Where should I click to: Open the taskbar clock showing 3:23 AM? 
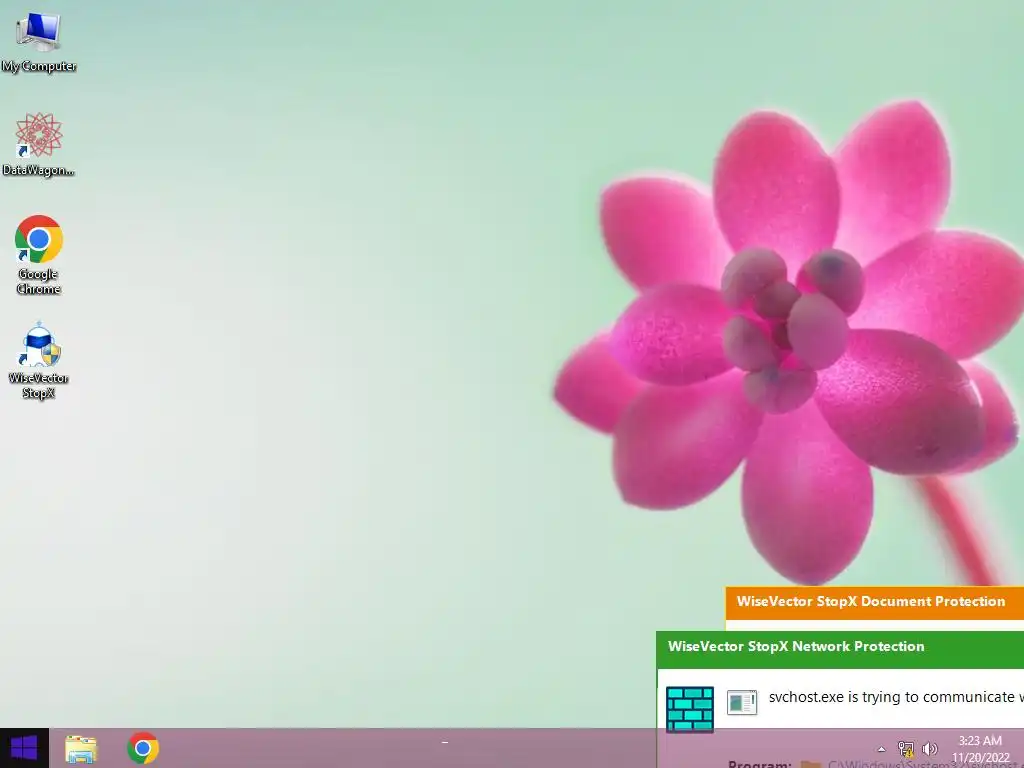(980, 749)
